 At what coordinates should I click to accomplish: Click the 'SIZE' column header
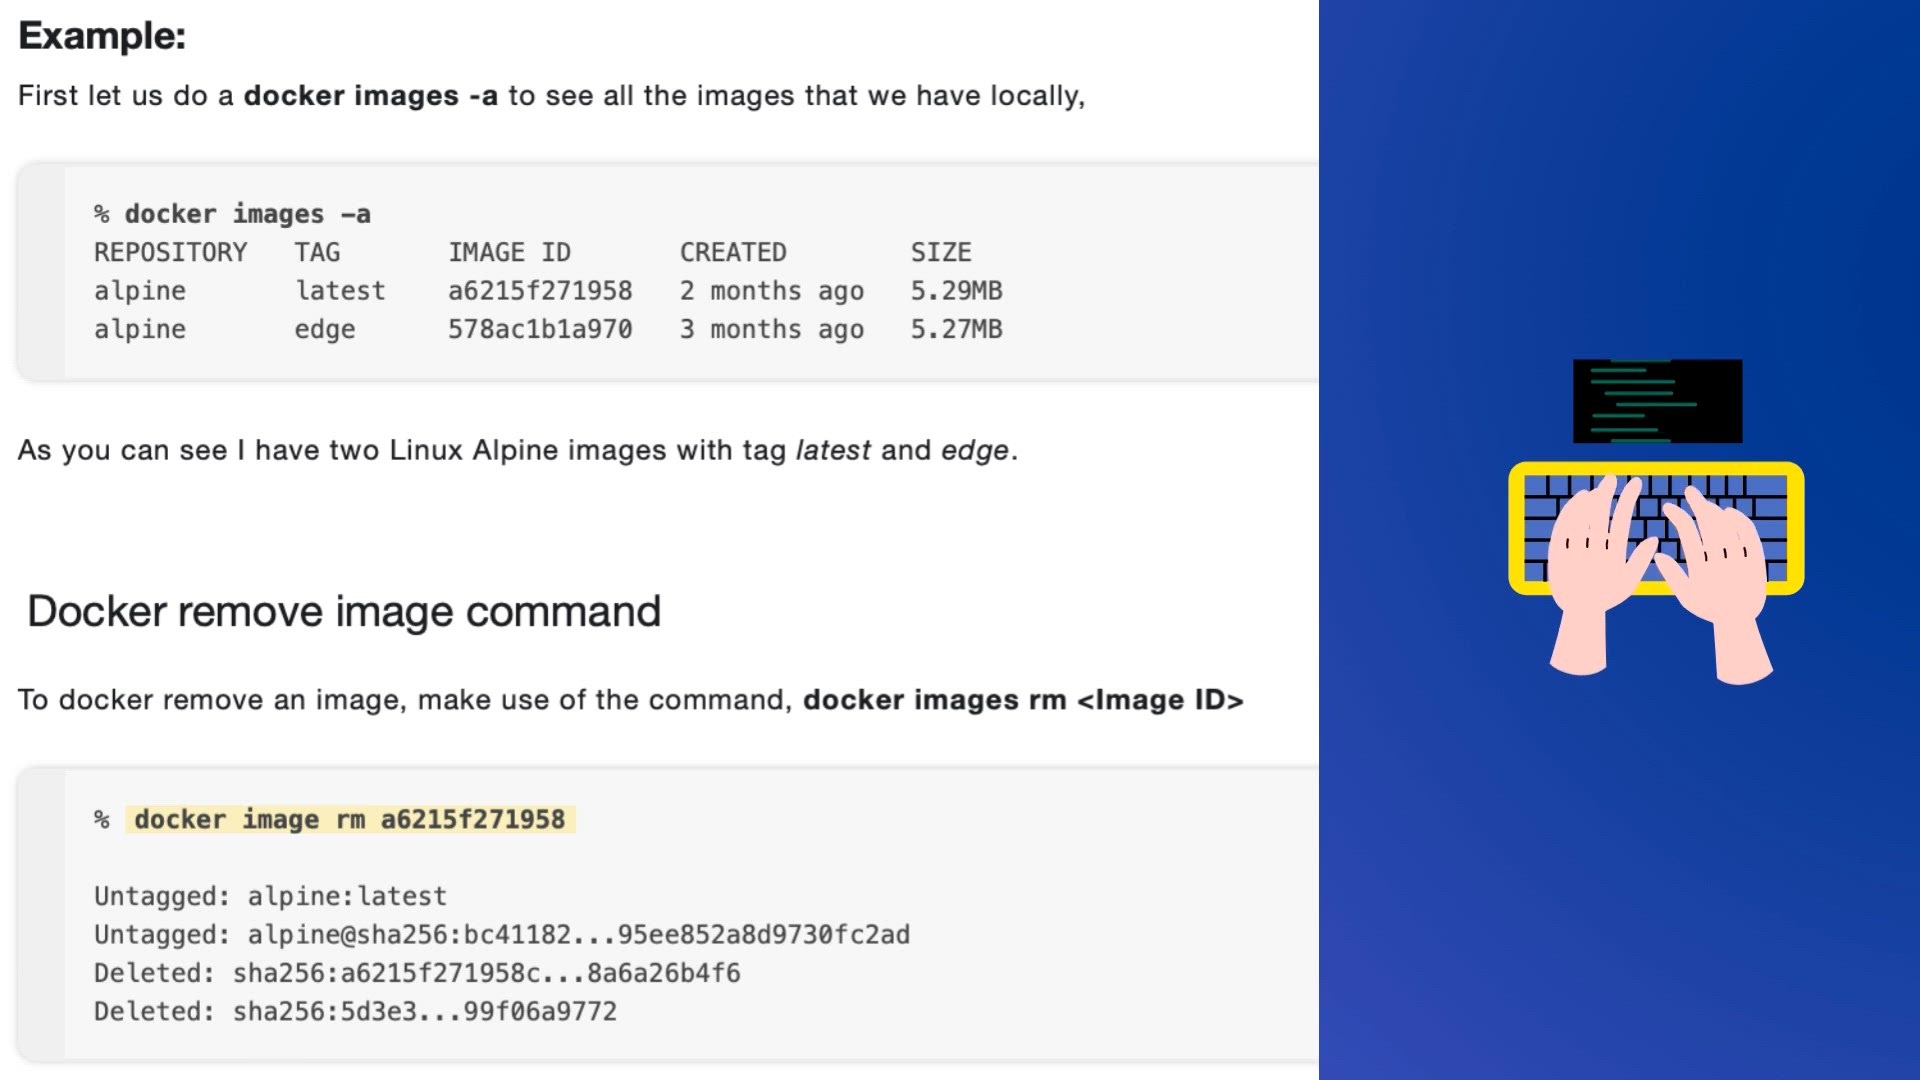[x=940, y=252]
